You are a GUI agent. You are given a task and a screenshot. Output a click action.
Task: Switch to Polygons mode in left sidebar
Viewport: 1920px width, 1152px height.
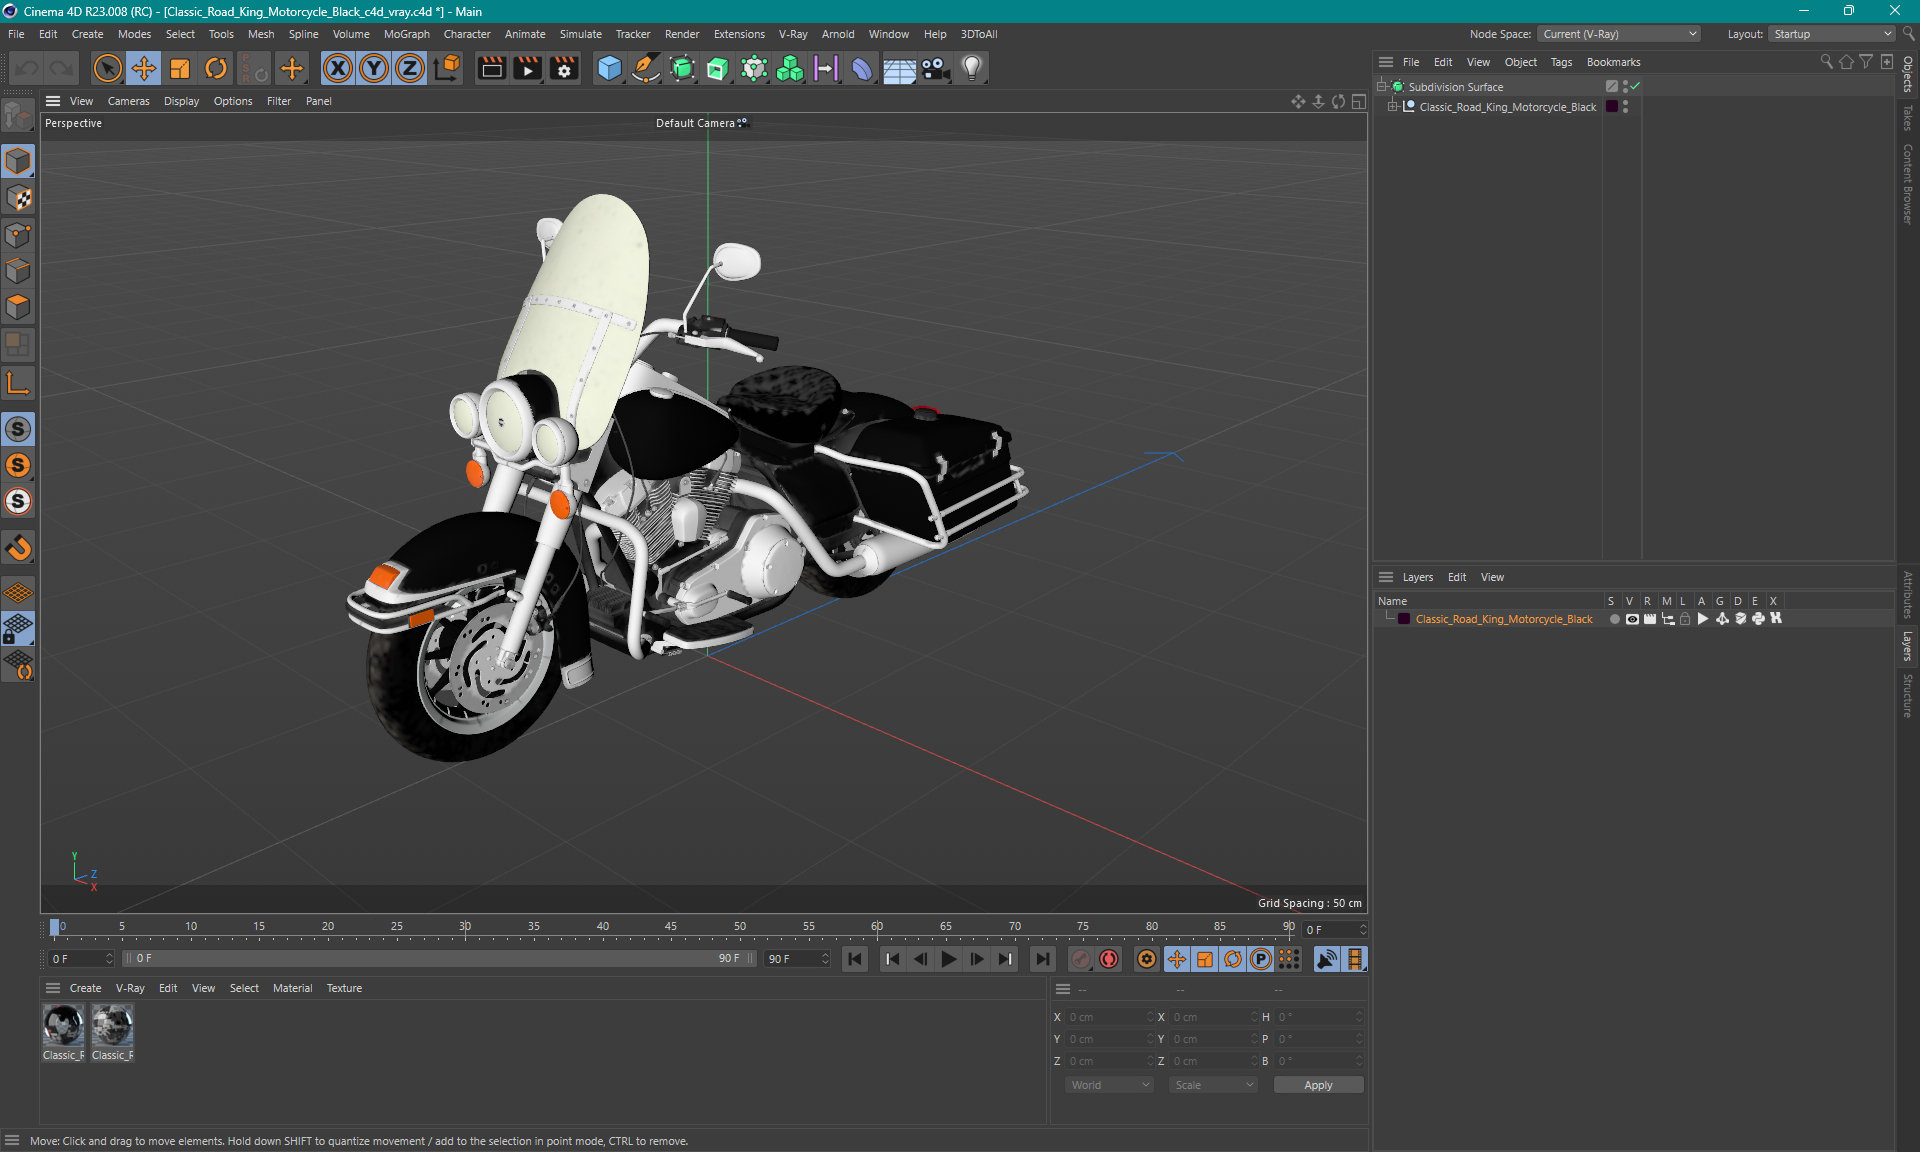18,307
